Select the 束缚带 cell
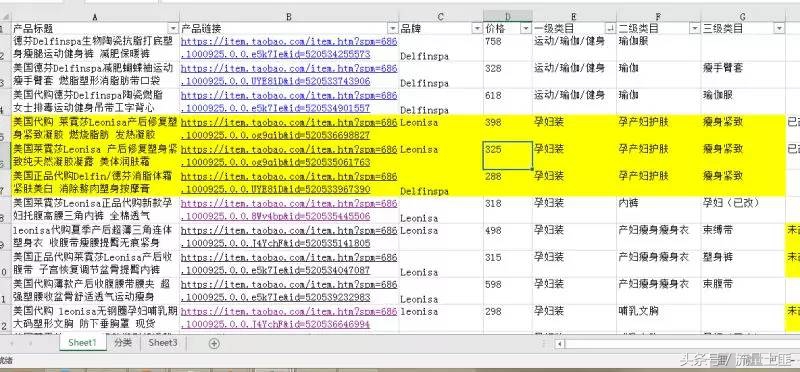The width and height of the screenshot is (800, 372). (x=743, y=237)
